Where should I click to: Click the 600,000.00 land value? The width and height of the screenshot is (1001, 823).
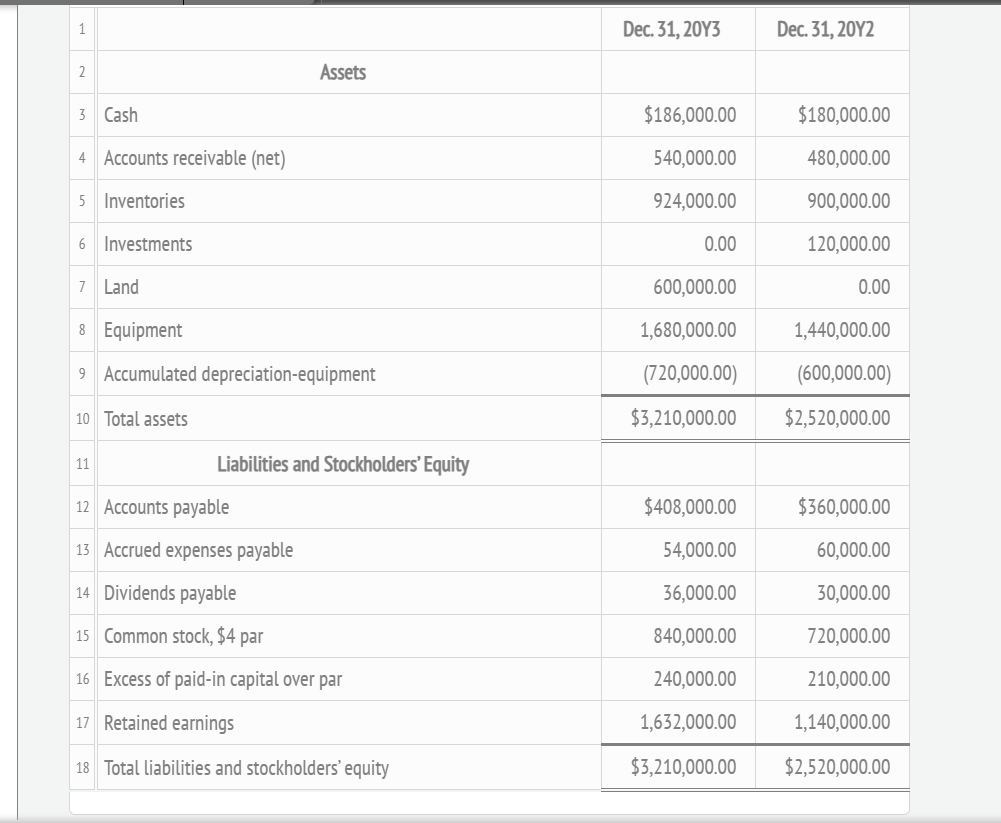coord(695,287)
